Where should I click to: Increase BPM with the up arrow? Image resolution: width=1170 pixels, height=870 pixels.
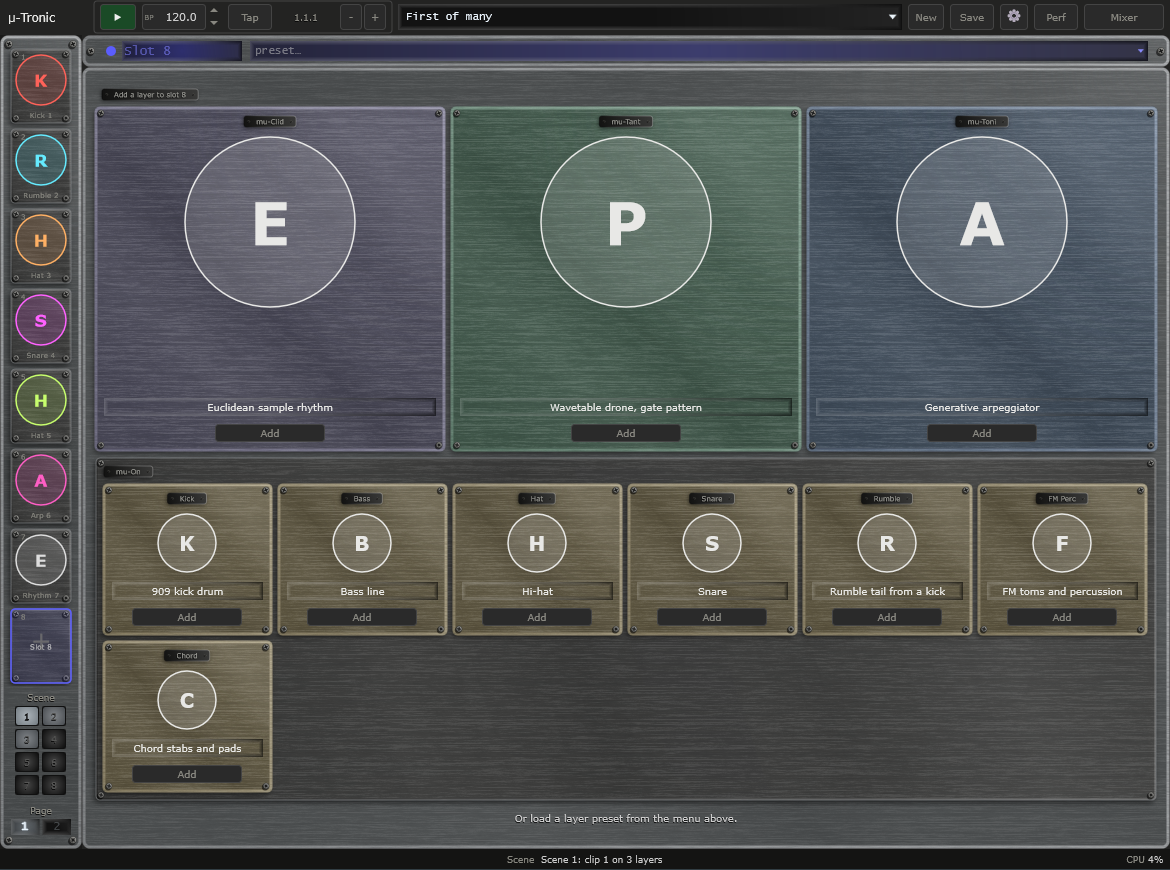click(214, 10)
